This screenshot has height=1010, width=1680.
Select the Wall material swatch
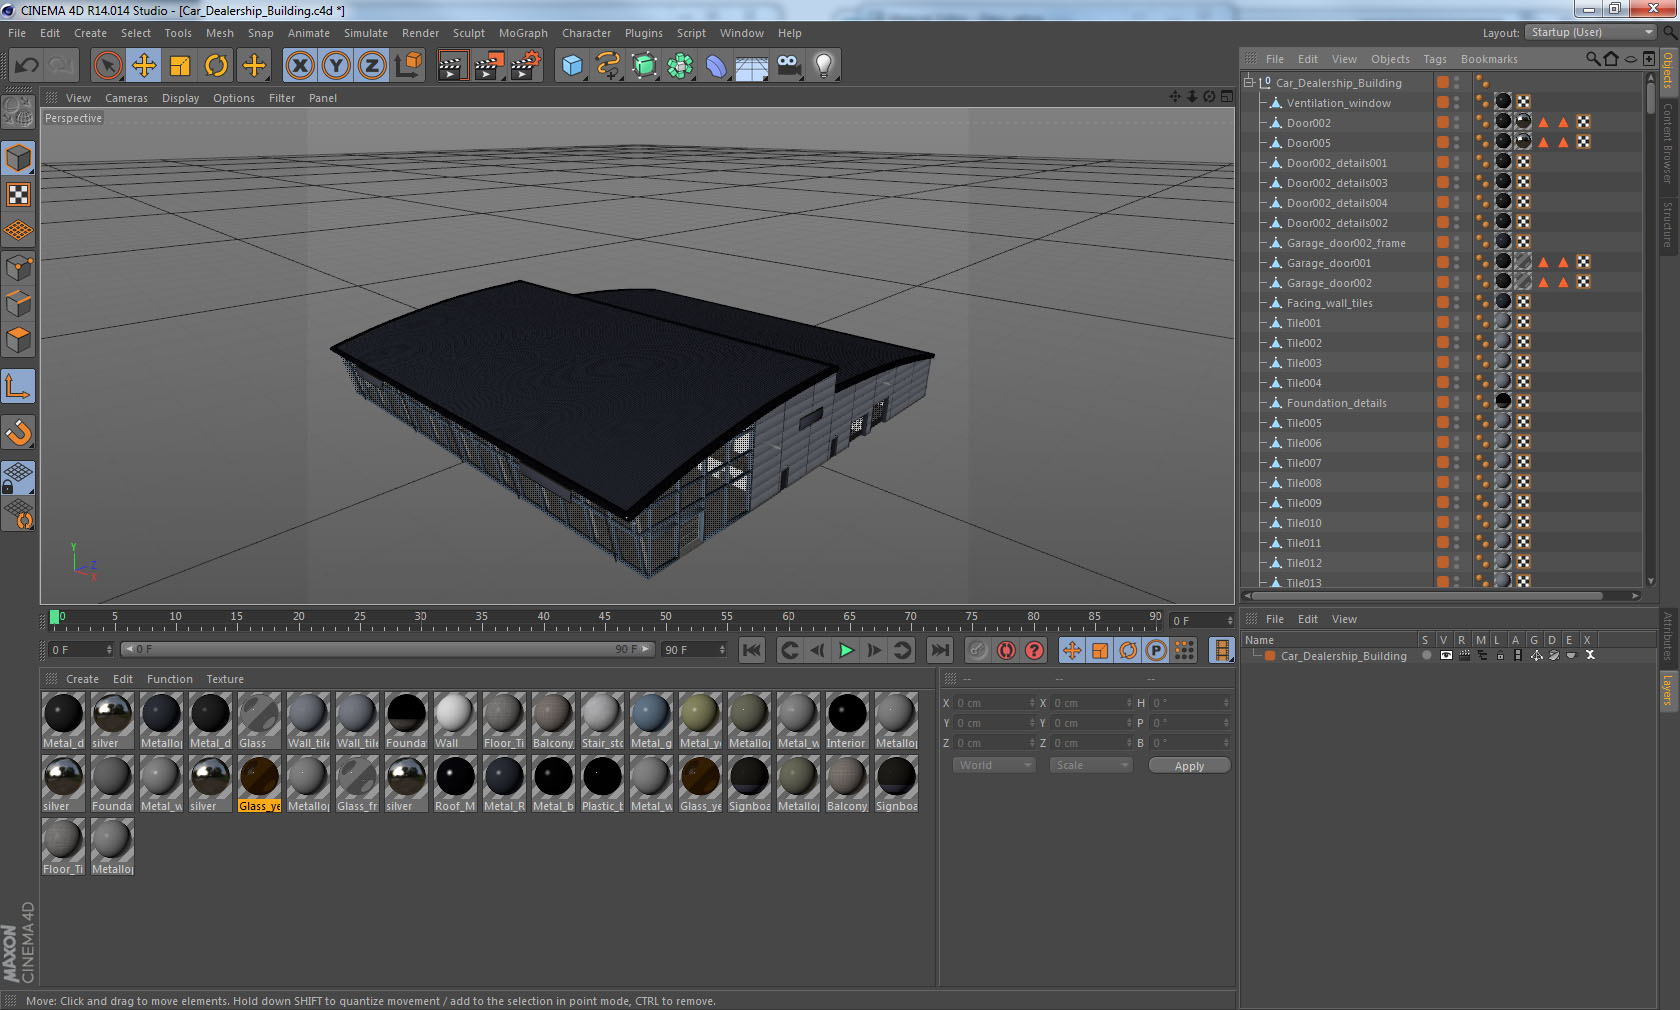click(x=455, y=720)
